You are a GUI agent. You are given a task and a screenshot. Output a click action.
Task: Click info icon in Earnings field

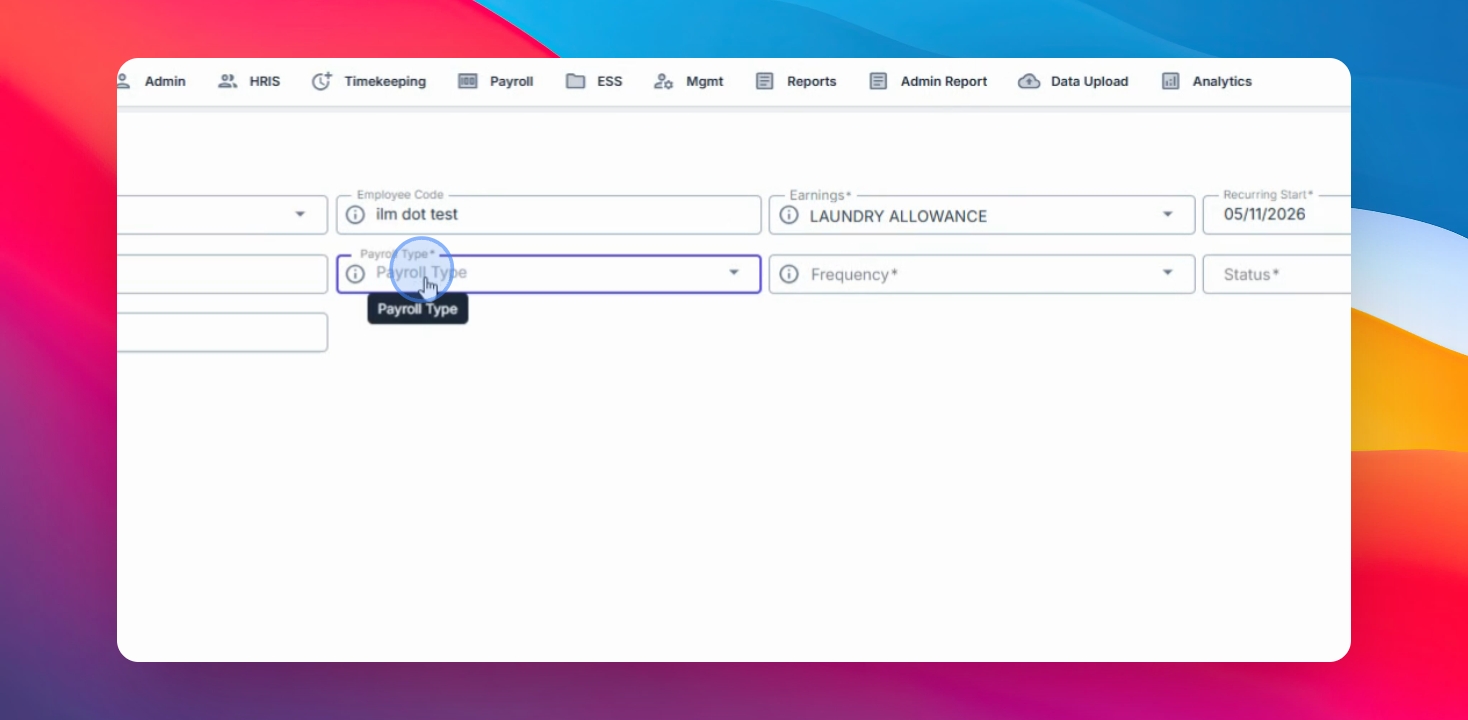tap(789, 215)
